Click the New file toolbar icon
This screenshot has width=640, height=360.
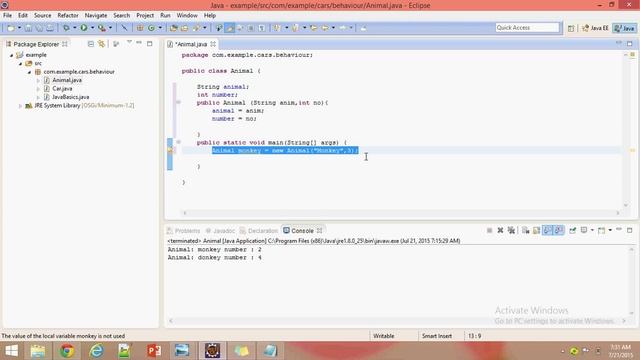[x=11, y=28]
